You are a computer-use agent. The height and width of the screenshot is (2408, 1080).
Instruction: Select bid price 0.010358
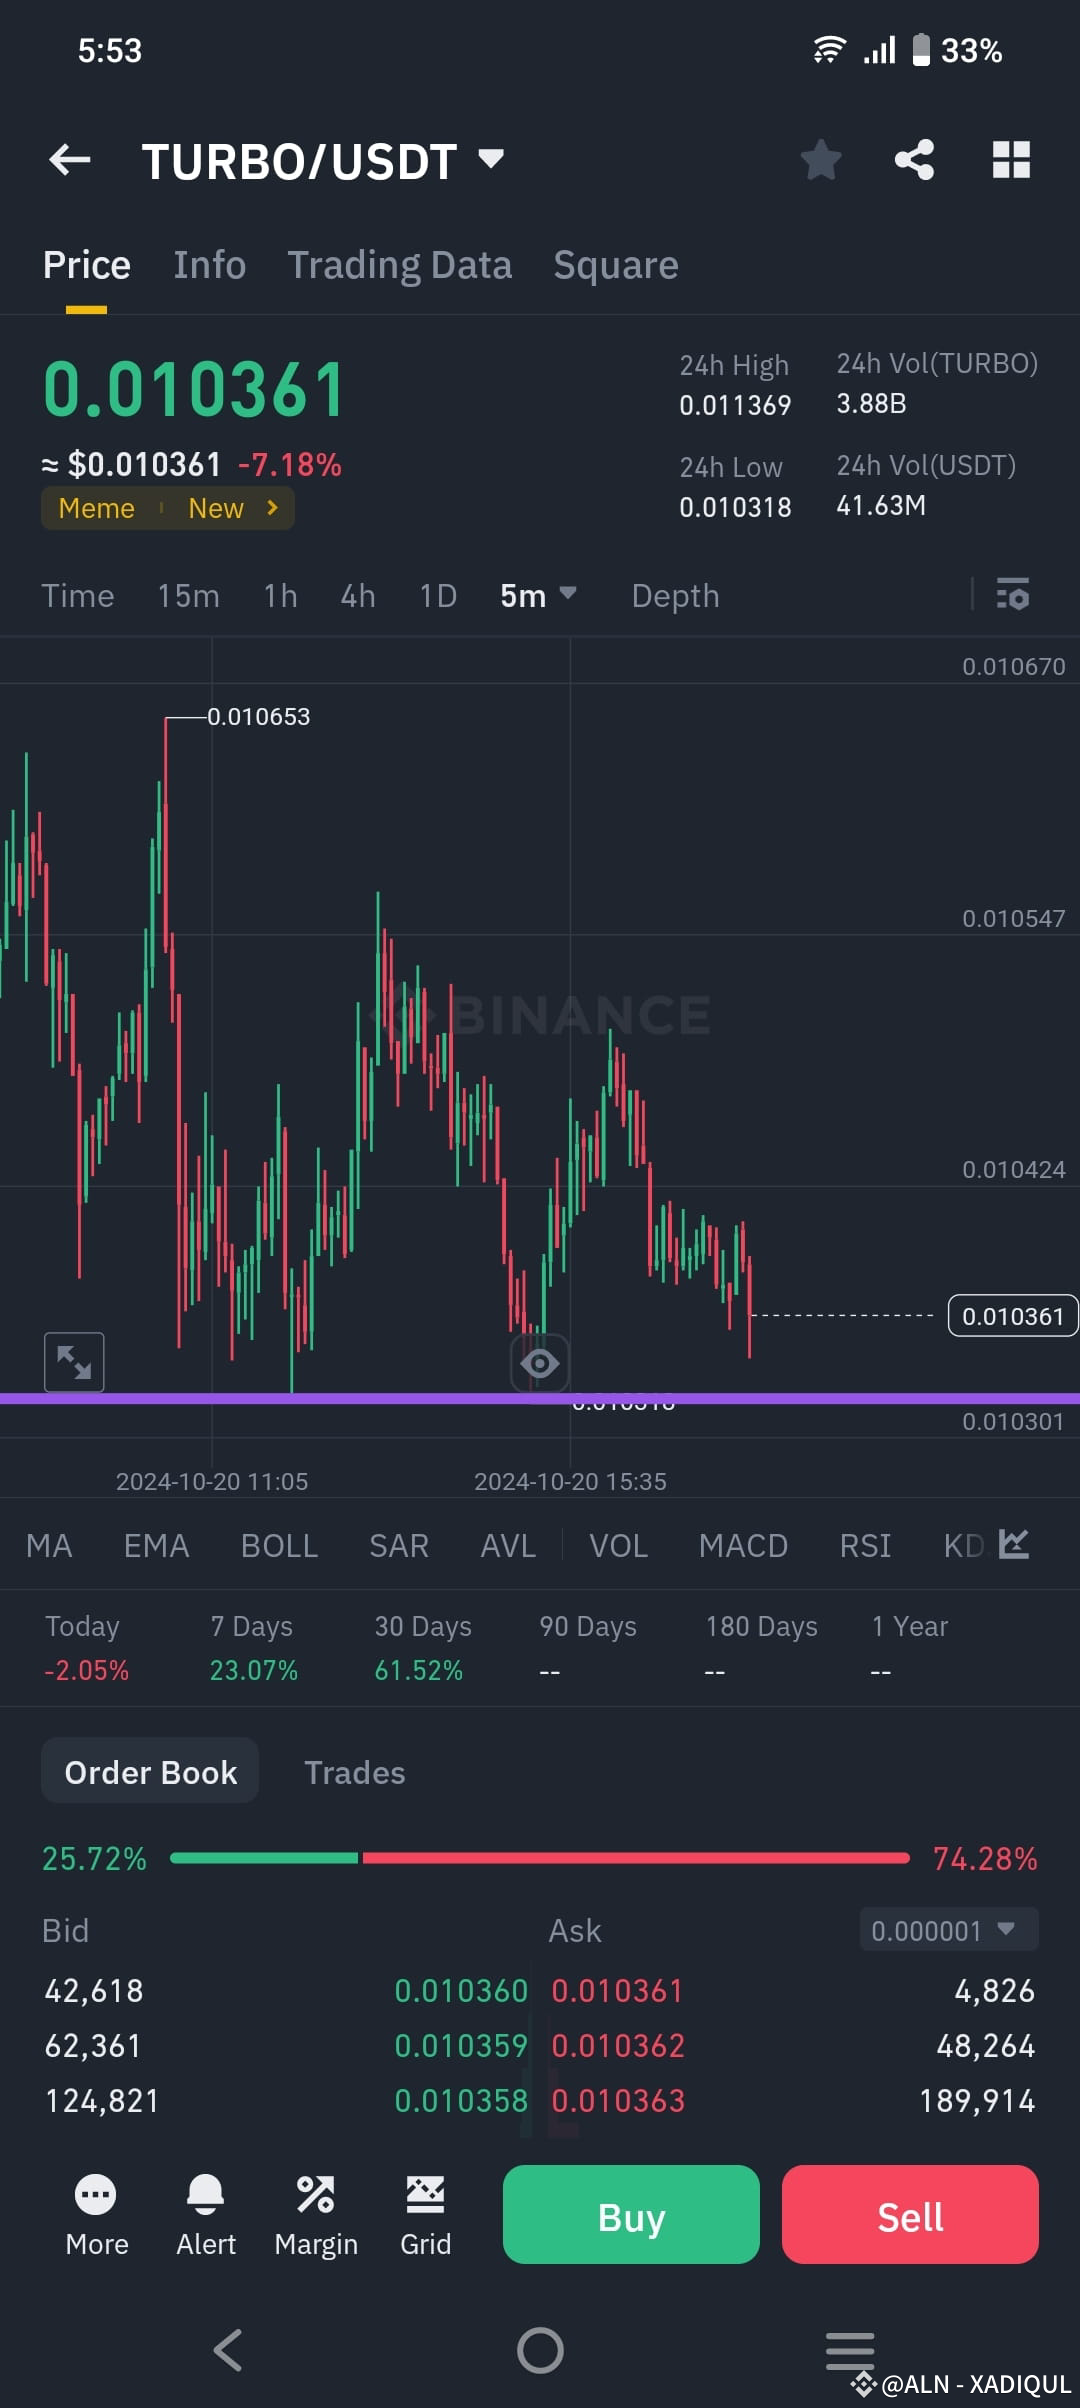pyautogui.click(x=461, y=2101)
